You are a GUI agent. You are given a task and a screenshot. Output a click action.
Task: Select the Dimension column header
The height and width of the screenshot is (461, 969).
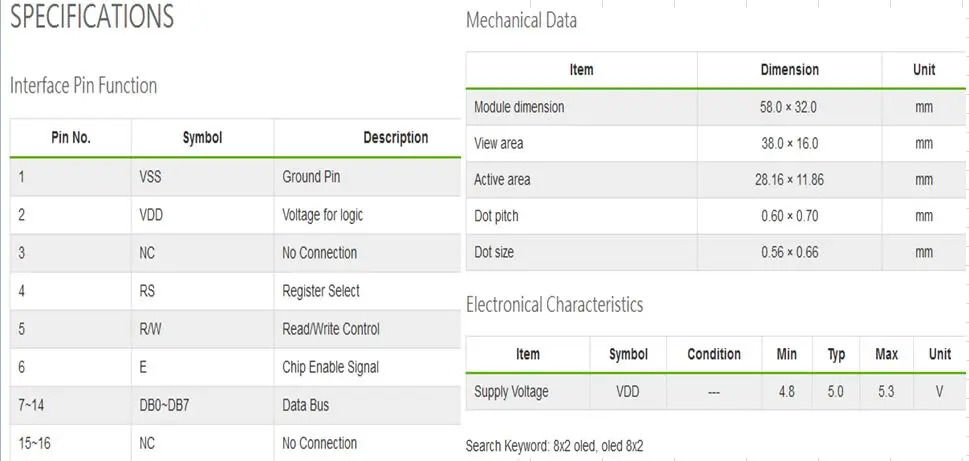tap(790, 70)
